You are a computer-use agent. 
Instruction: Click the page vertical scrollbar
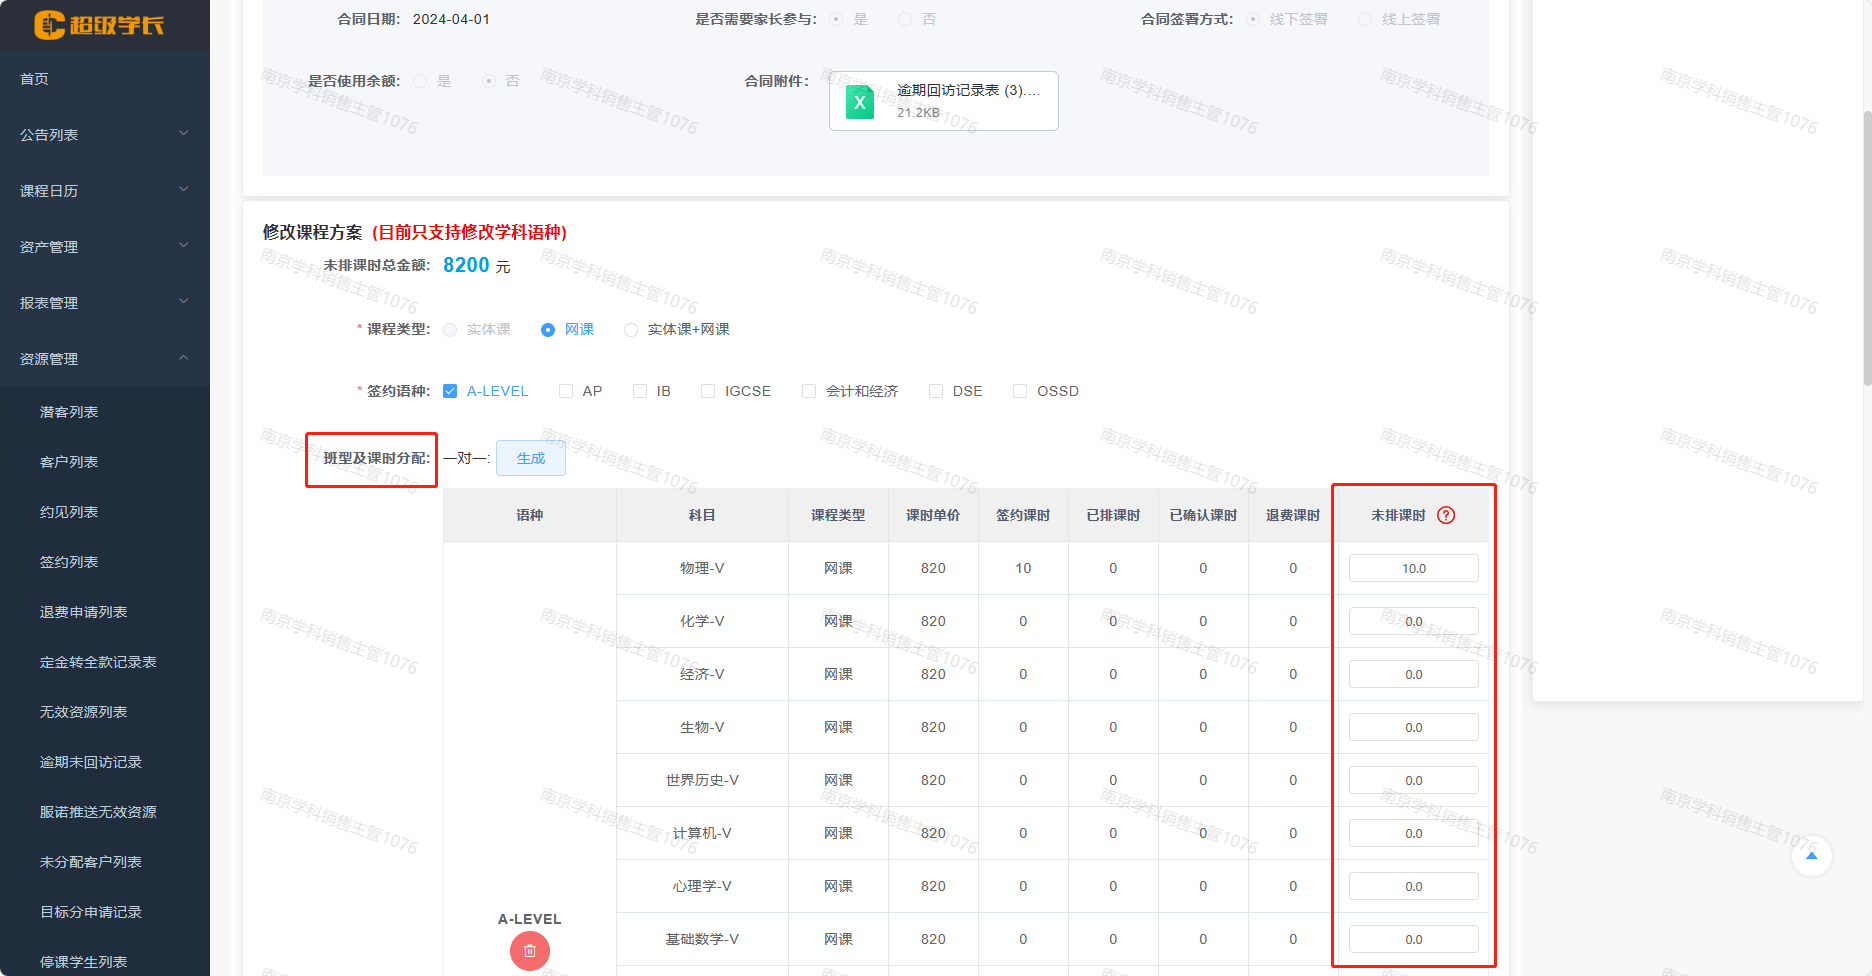click(1866, 250)
